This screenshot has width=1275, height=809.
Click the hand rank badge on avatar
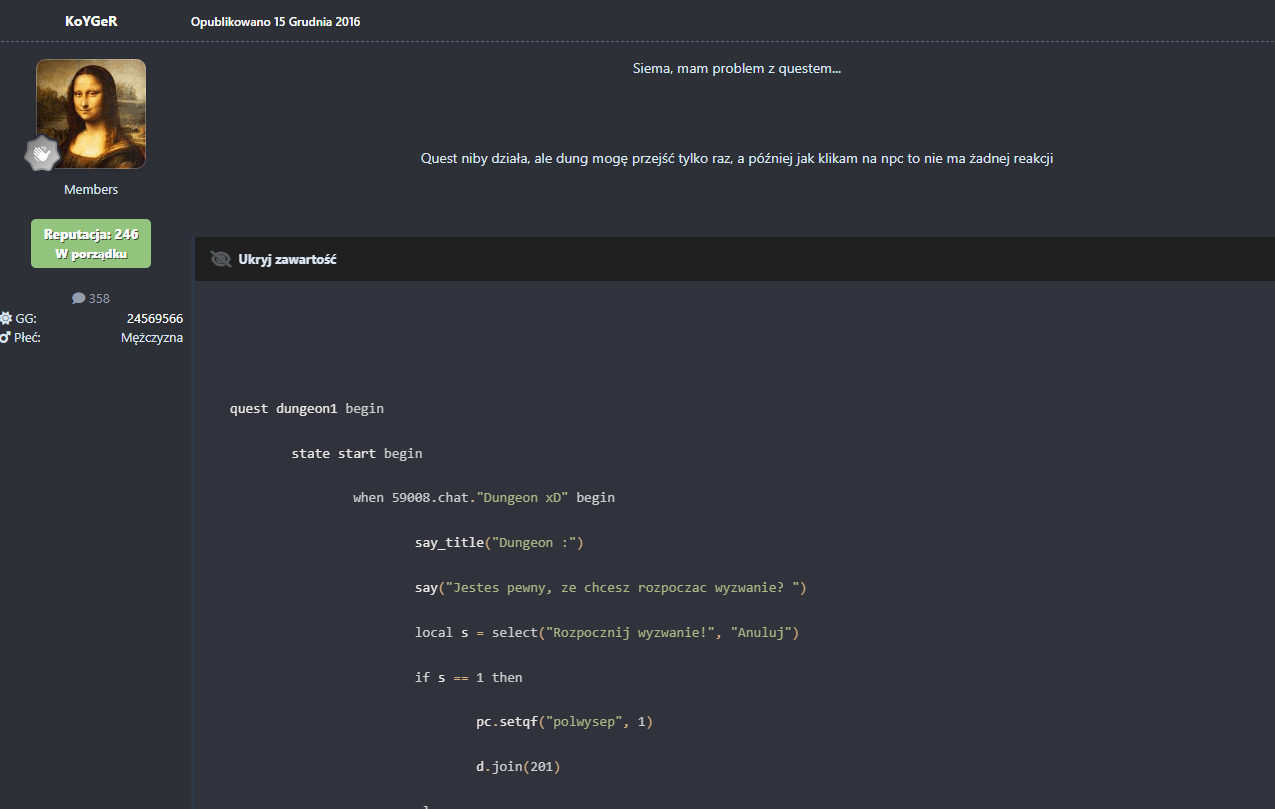pyautogui.click(x=42, y=153)
